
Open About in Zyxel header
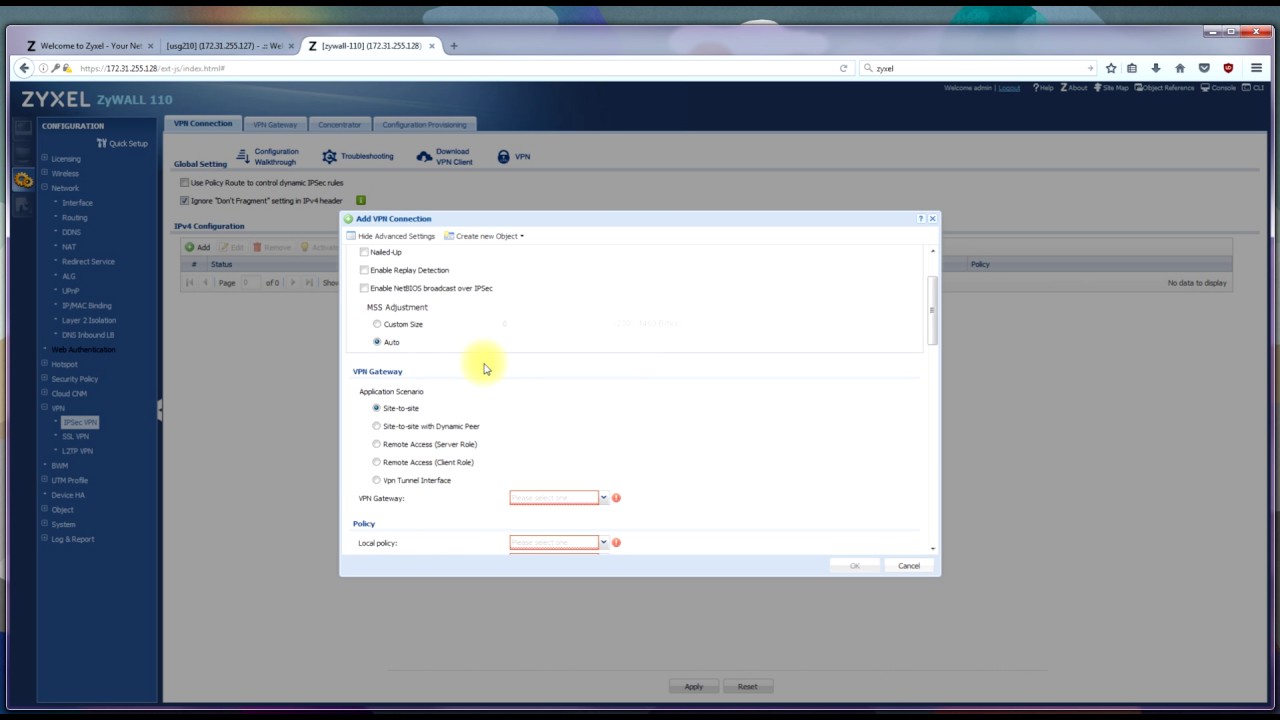pos(1073,88)
